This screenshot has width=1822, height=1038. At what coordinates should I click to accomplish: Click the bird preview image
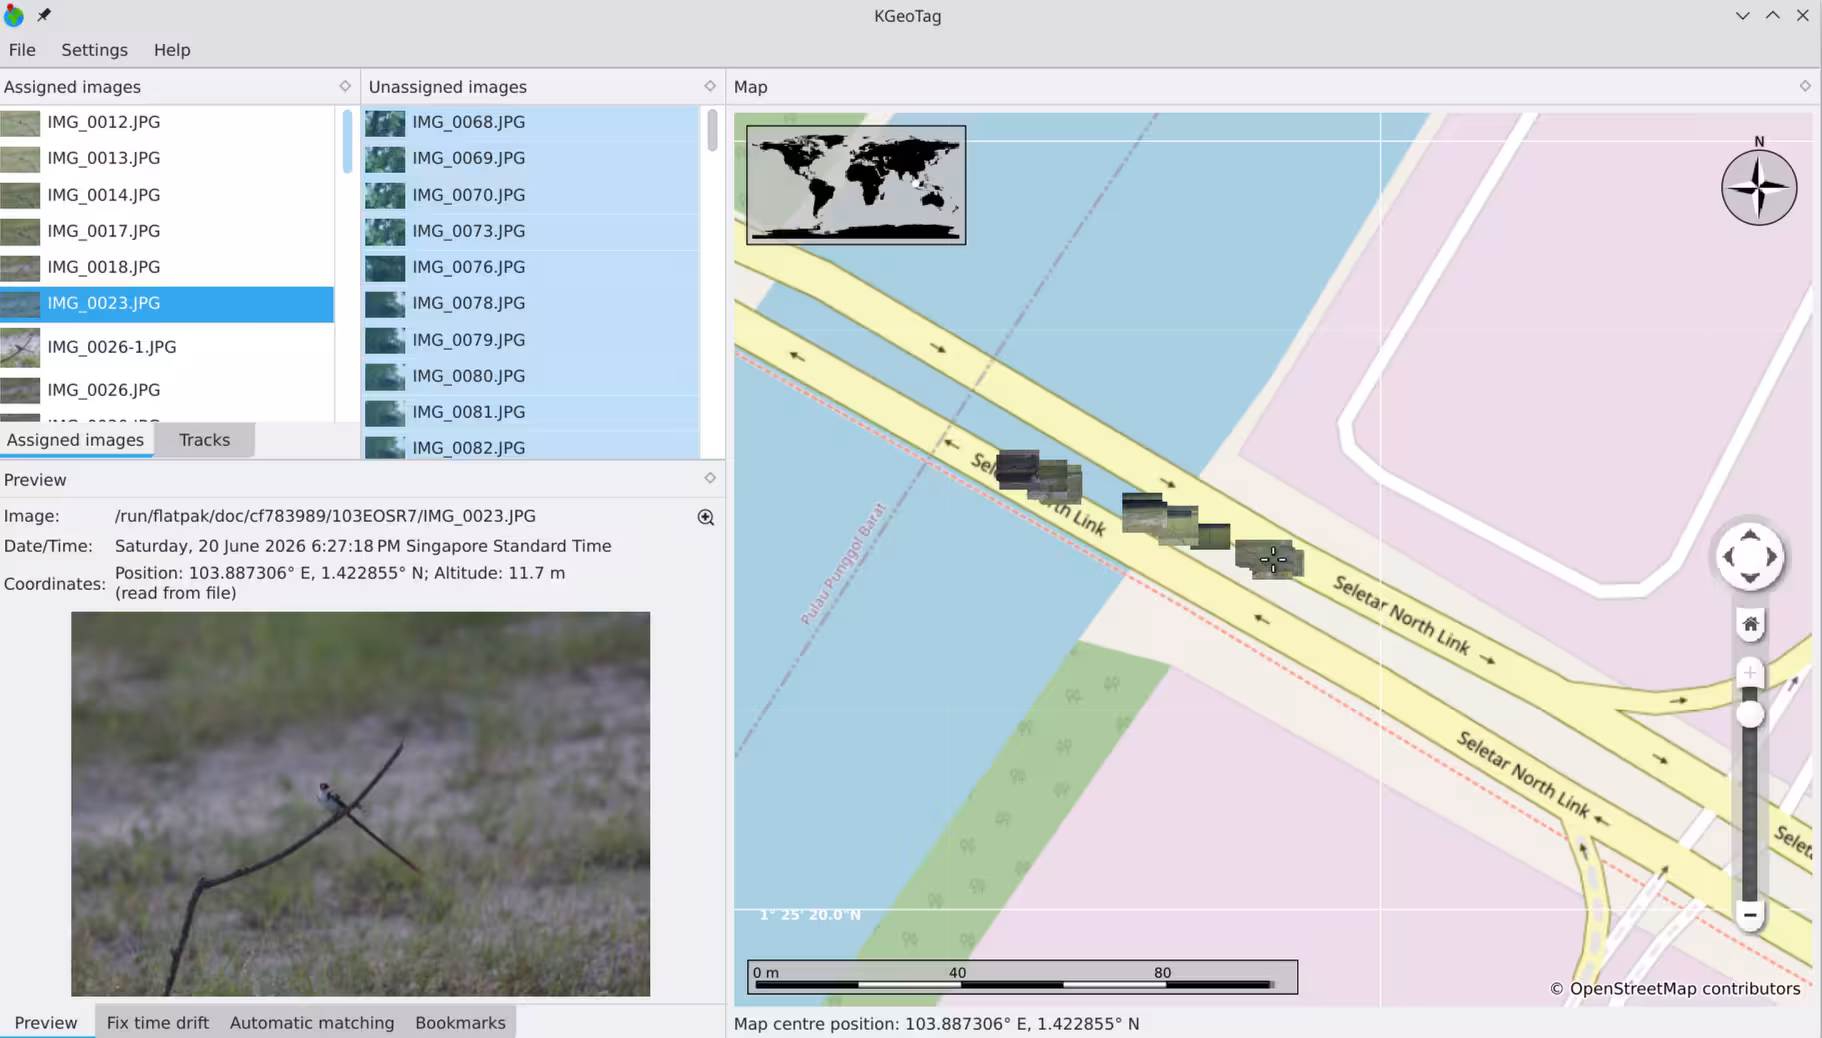tap(360, 804)
